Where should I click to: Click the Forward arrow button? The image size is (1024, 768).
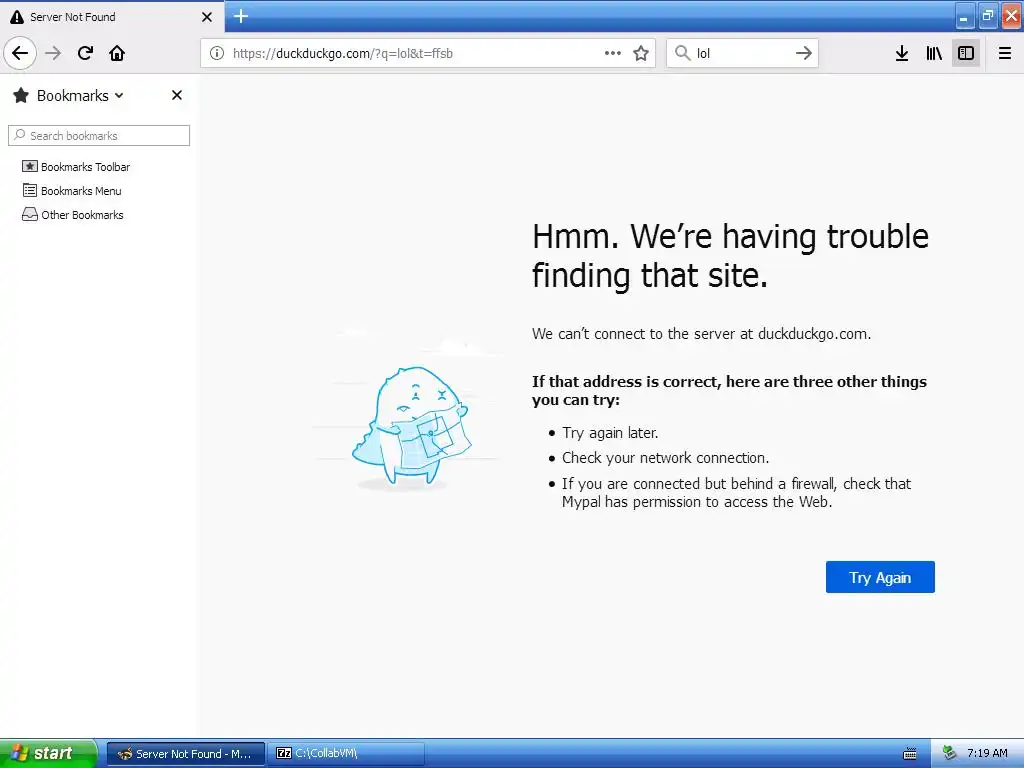pyautogui.click(x=53, y=53)
